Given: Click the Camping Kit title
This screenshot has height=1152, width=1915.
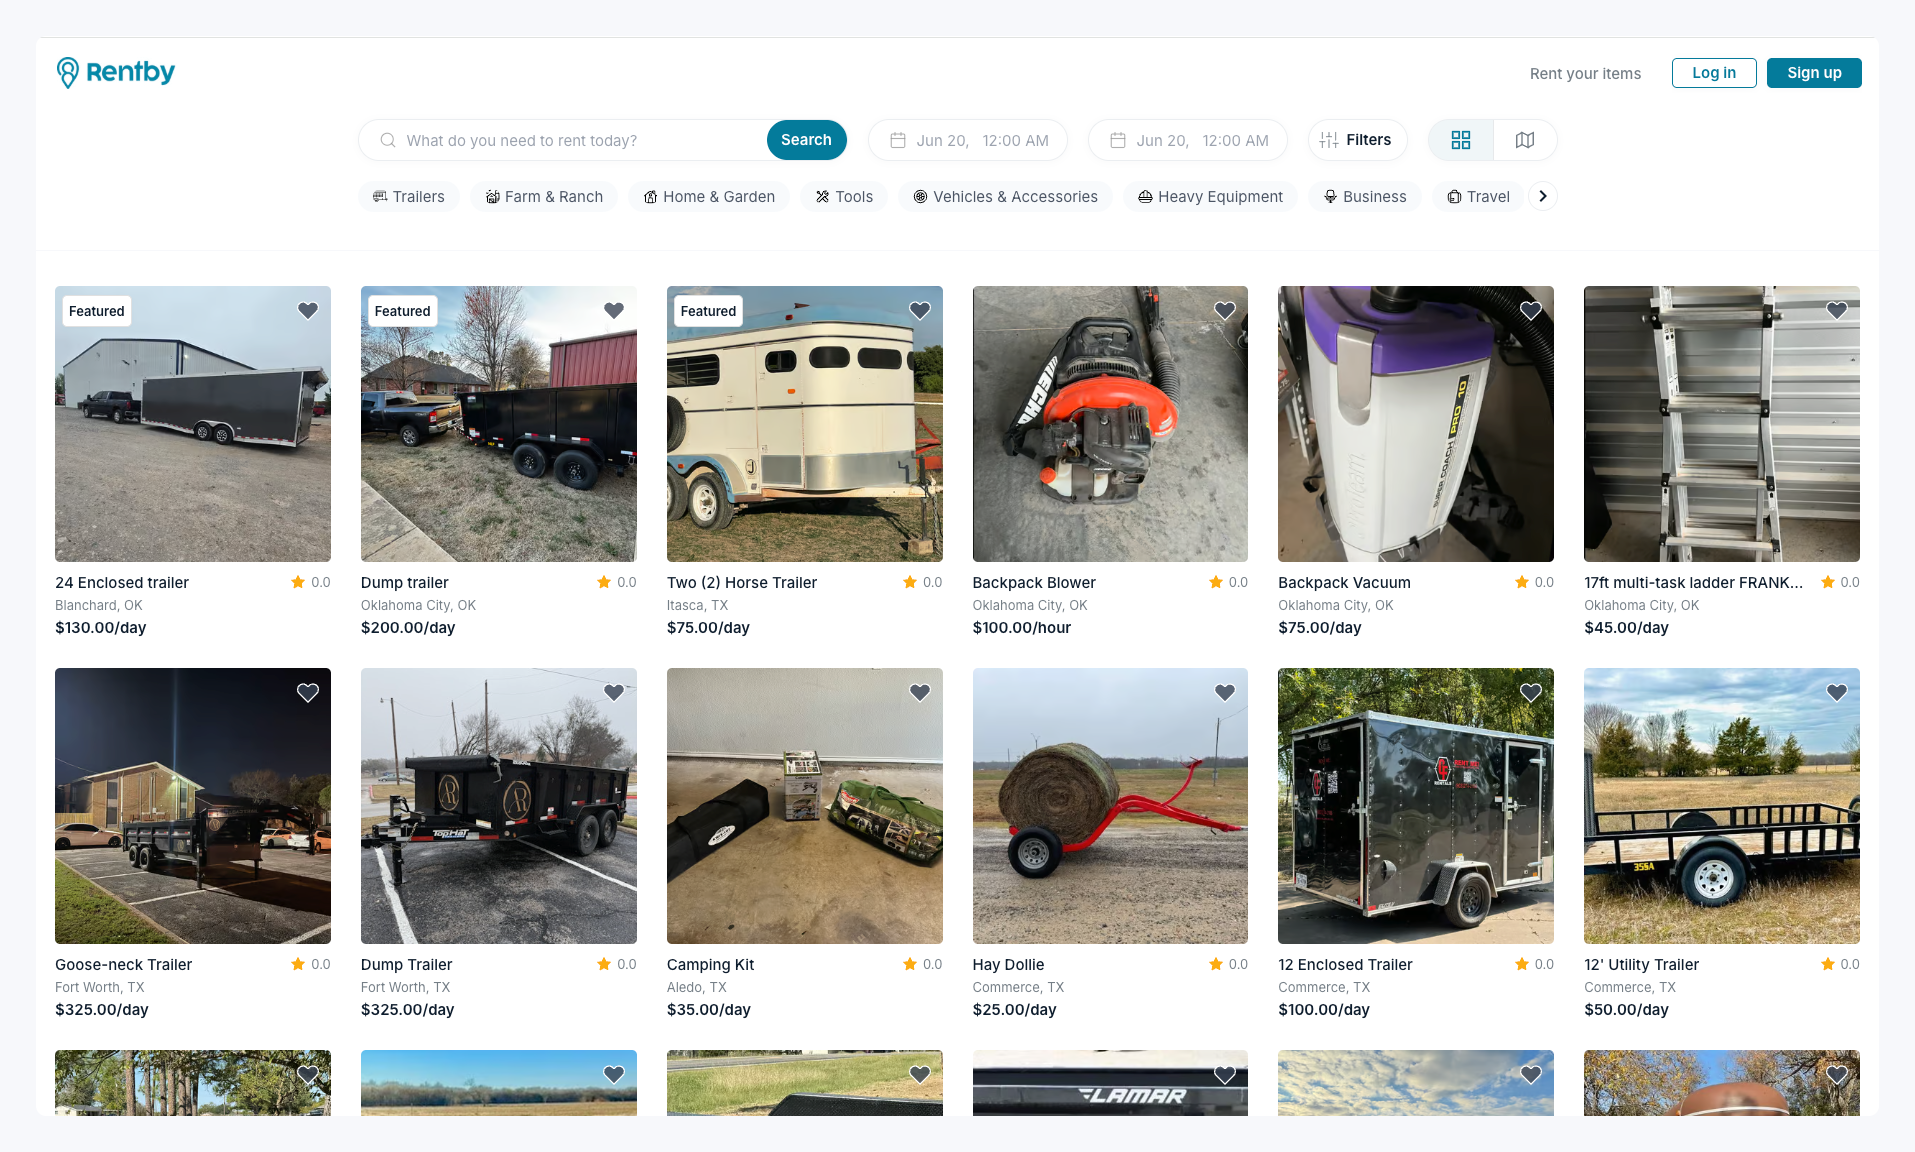Looking at the screenshot, I should click(711, 965).
